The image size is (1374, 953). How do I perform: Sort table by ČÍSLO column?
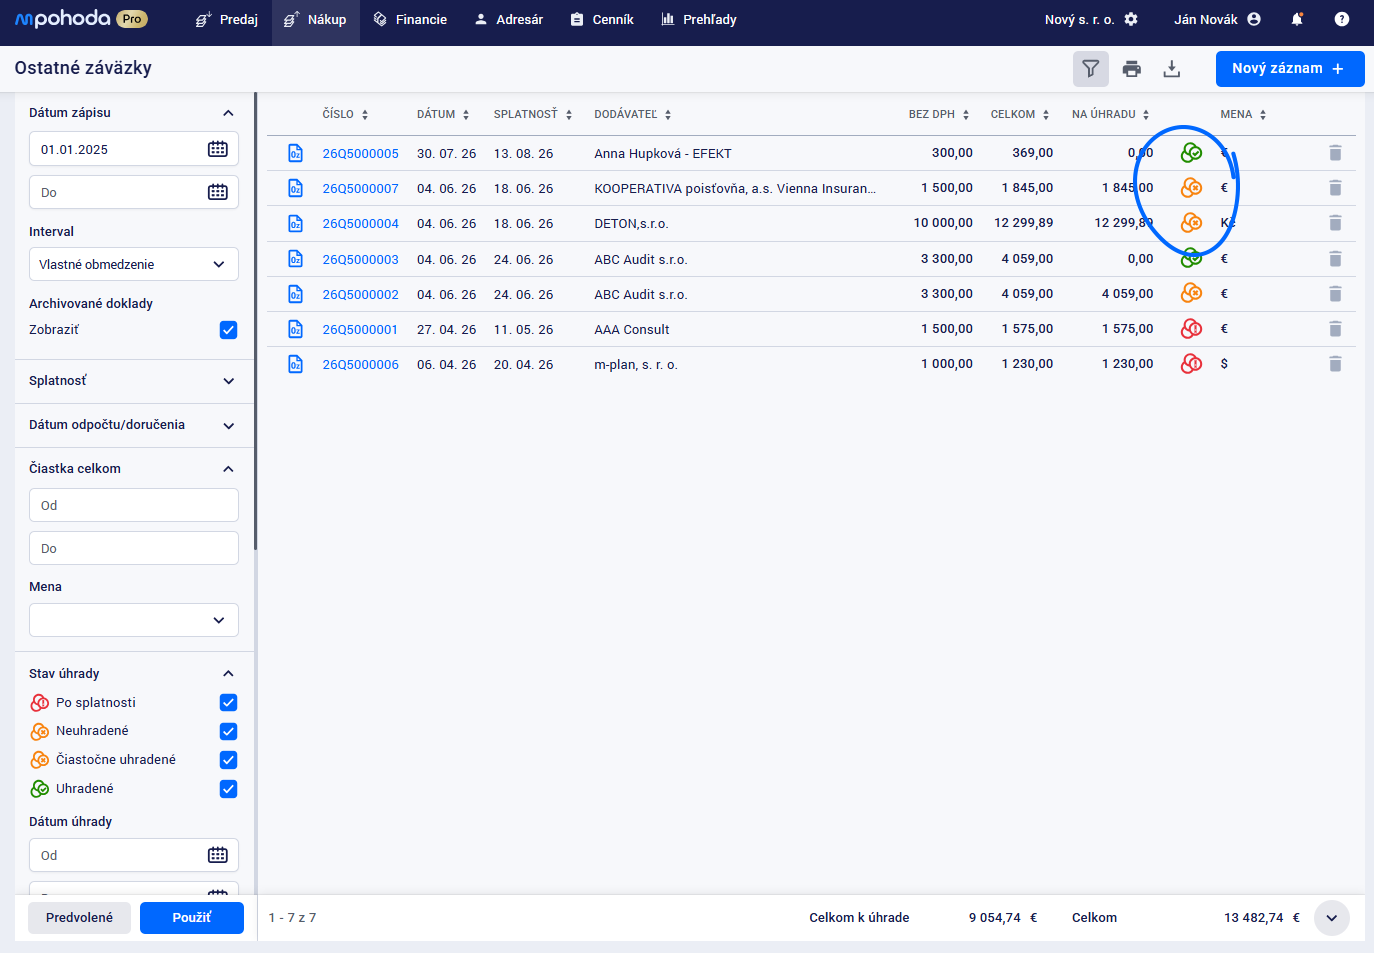tap(345, 114)
